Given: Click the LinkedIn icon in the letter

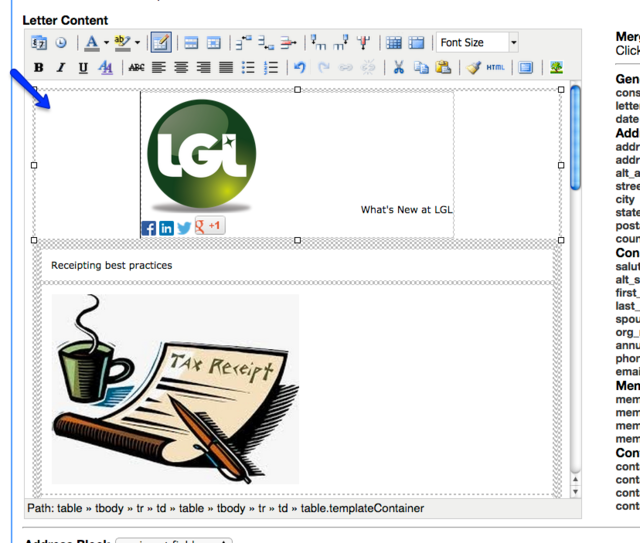Looking at the screenshot, I should (167, 228).
